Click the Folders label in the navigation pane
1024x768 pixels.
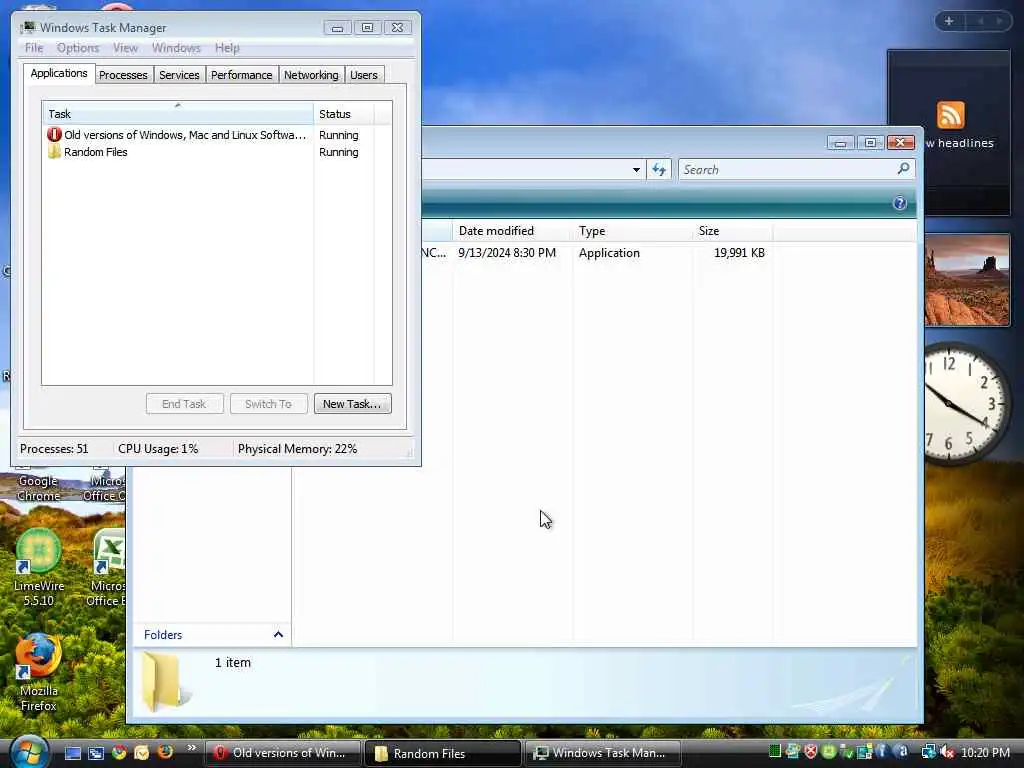pos(163,635)
